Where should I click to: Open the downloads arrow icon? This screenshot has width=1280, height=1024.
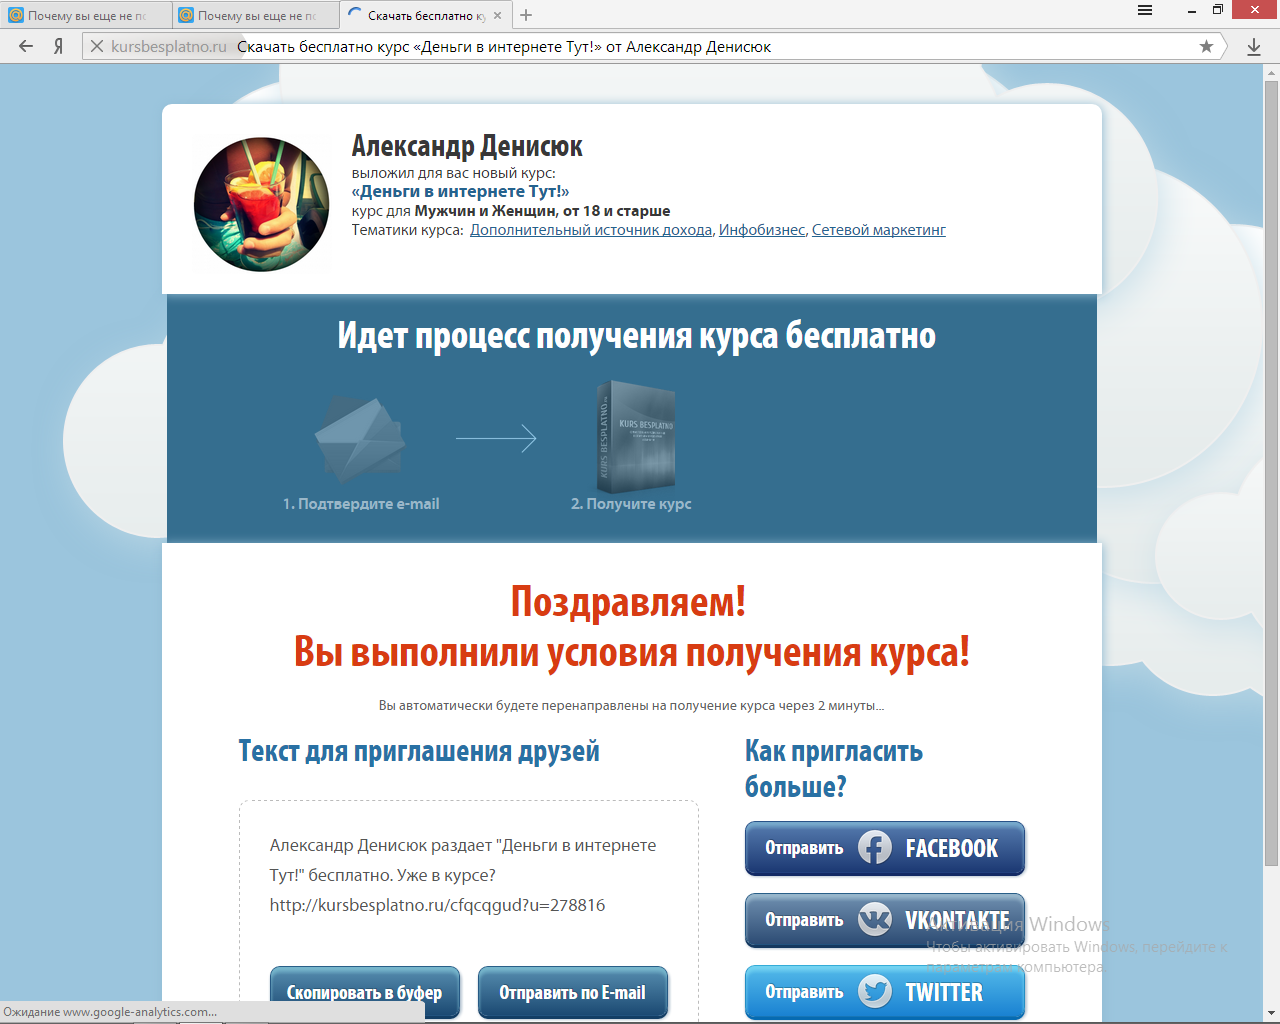1254,47
